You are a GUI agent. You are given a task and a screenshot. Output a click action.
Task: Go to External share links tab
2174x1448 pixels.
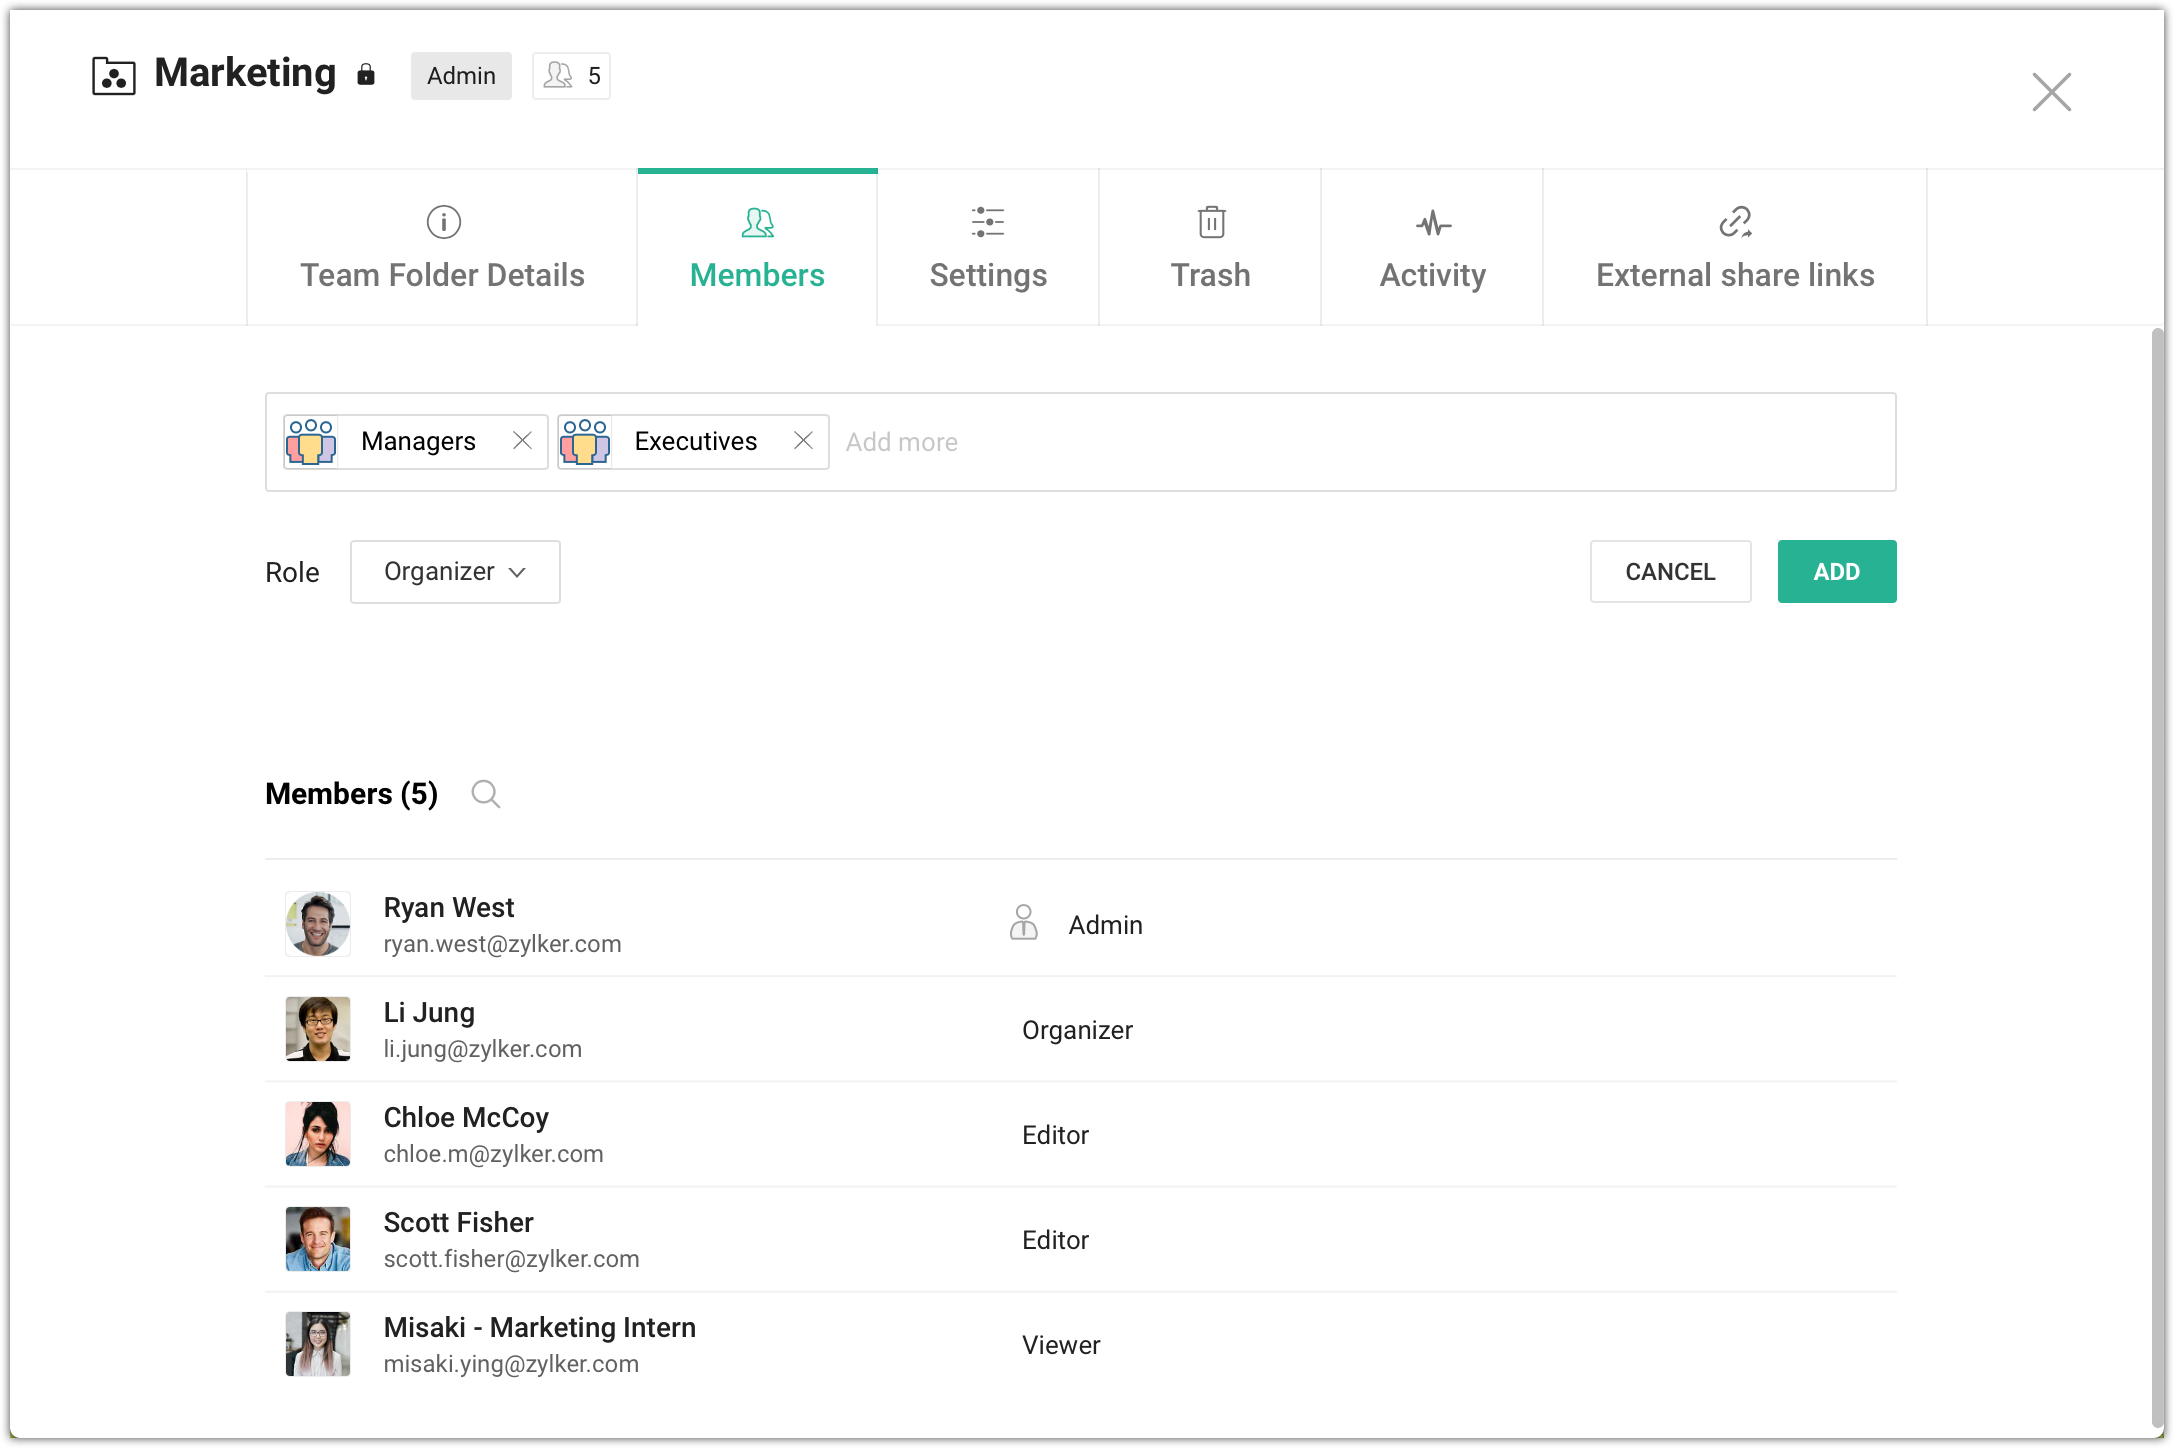pyautogui.click(x=1734, y=248)
